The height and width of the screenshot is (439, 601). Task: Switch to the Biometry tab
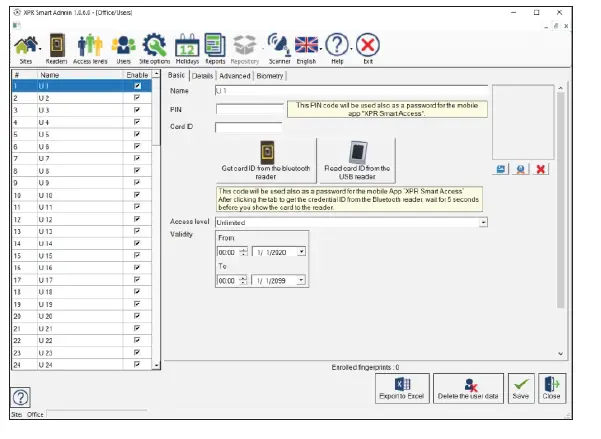coord(270,75)
